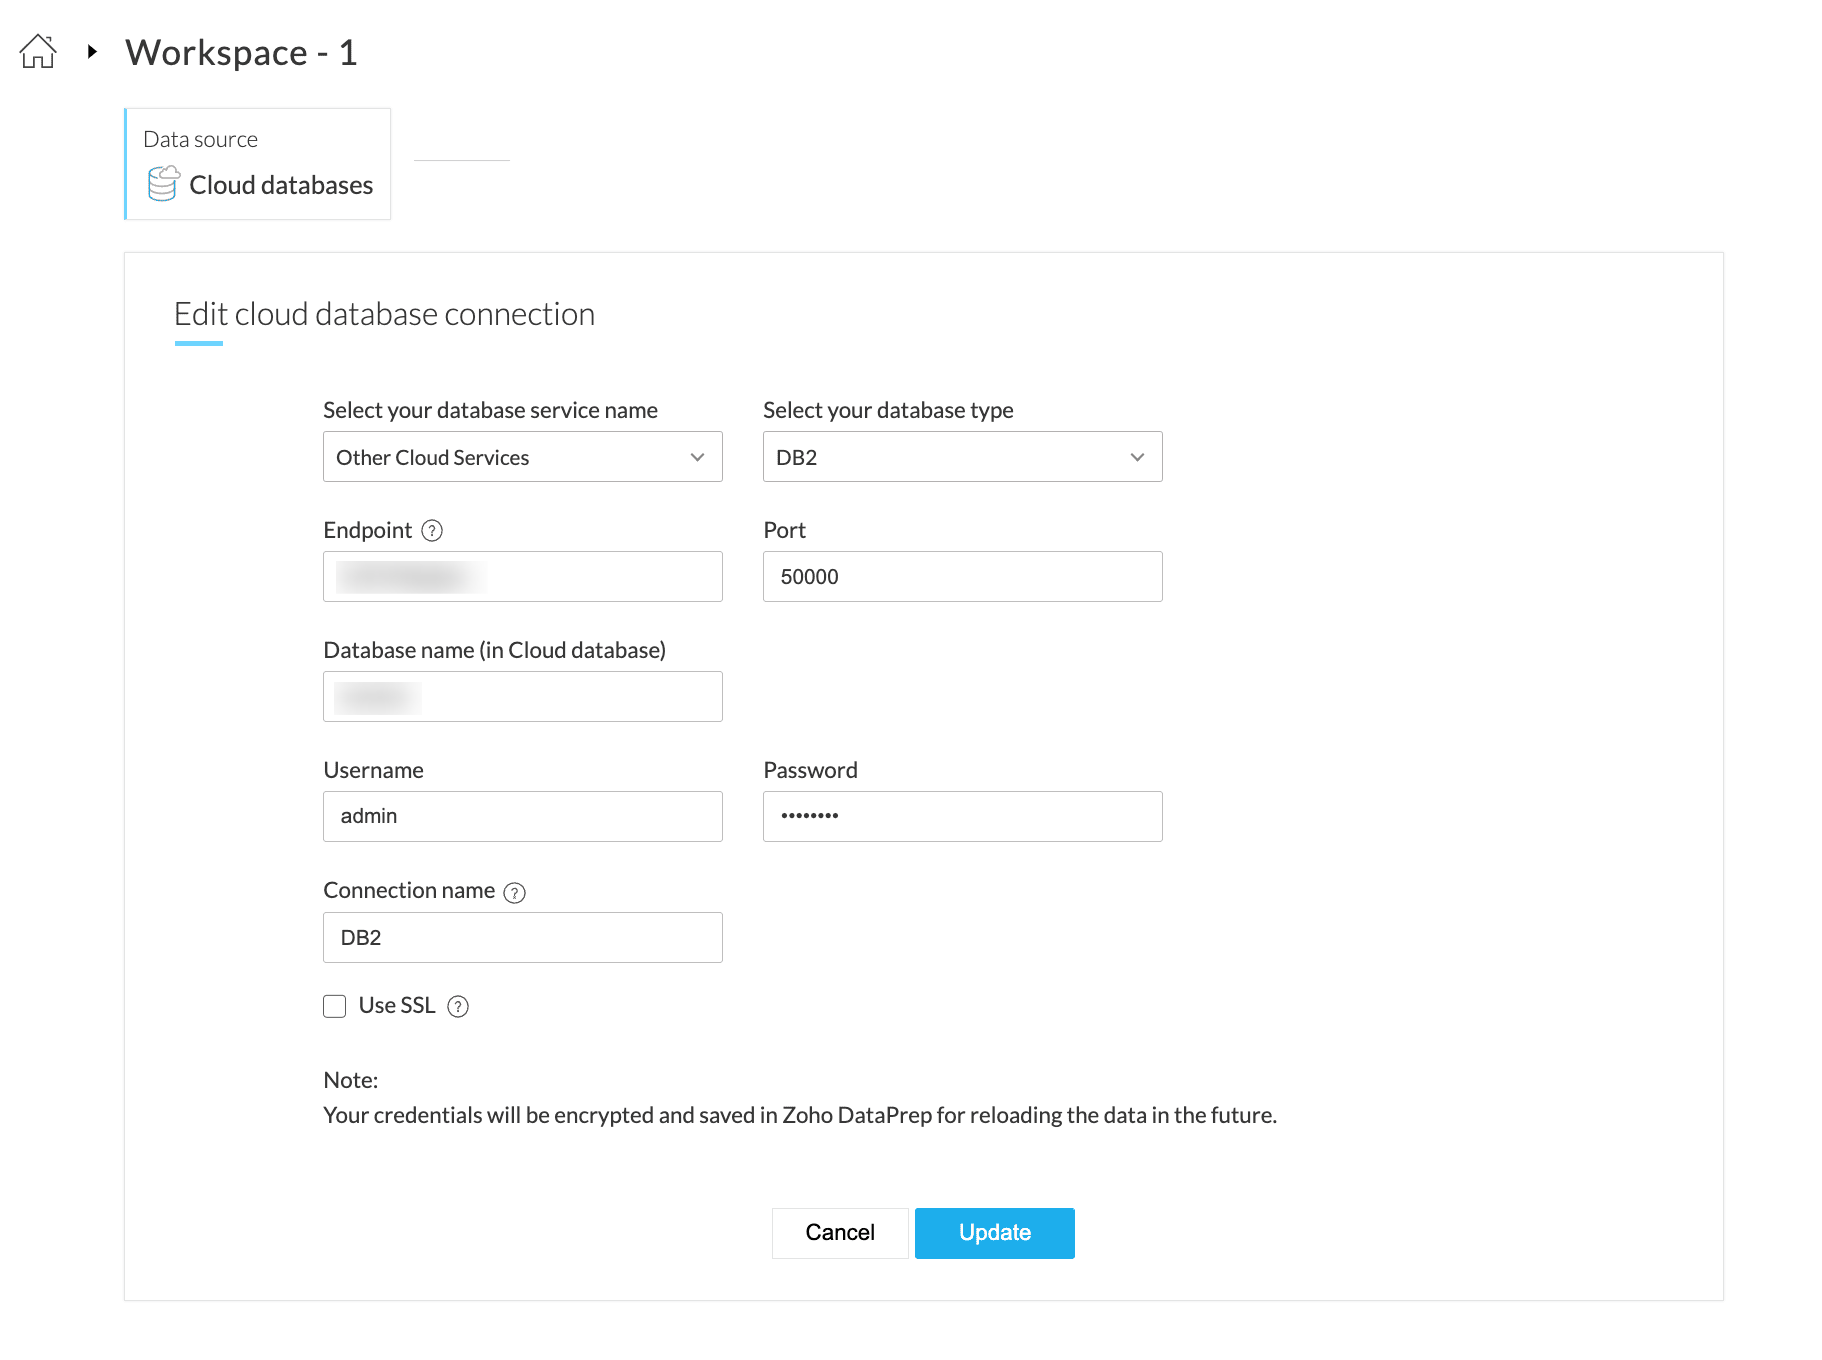1822x1360 pixels.
Task: Click the Cloud databases icon
Action: (x=163, y=184)
